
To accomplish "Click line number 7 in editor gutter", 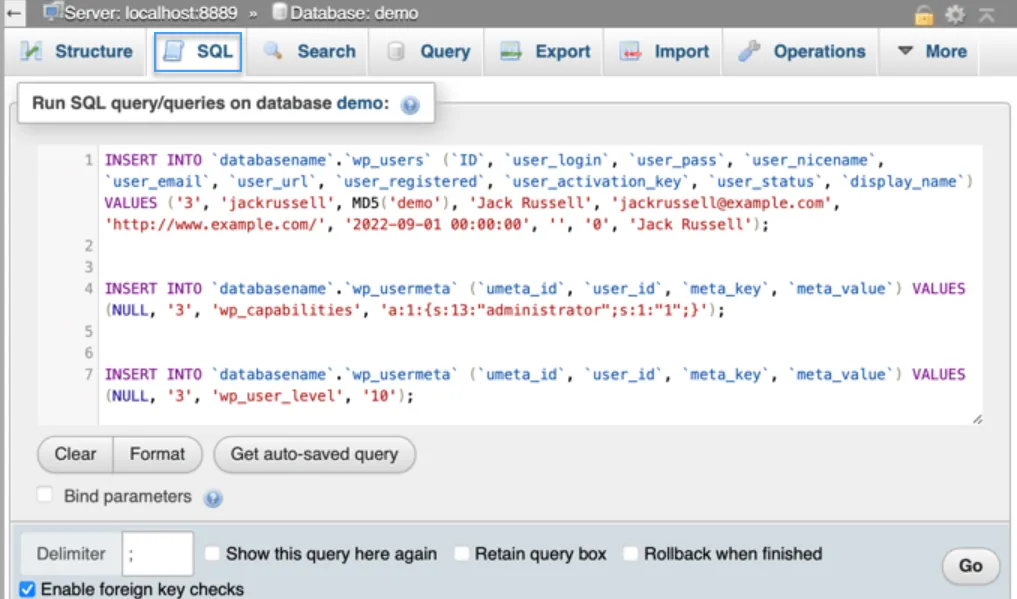I will (x=88, y=374).
